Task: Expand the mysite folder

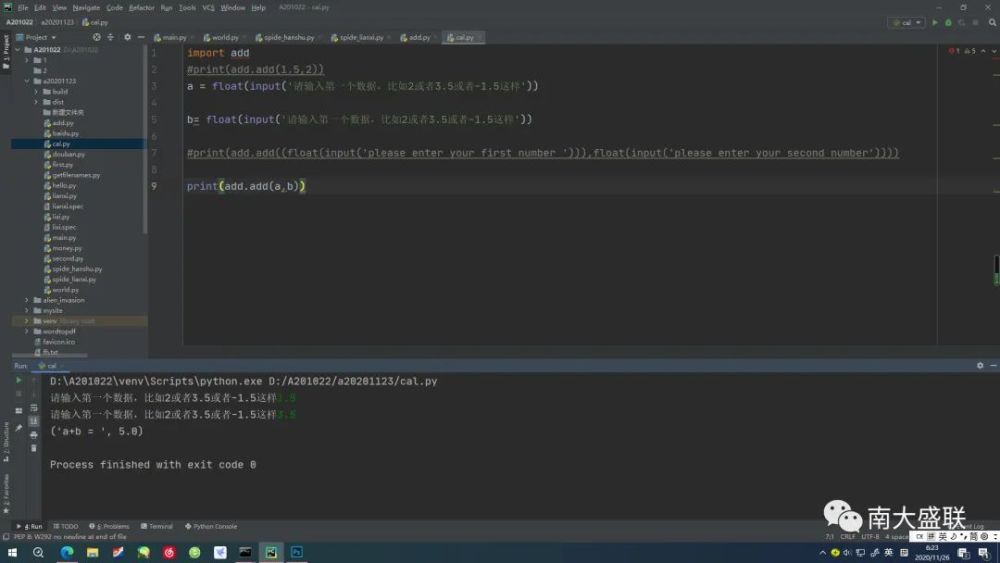Action: point(27,311)
